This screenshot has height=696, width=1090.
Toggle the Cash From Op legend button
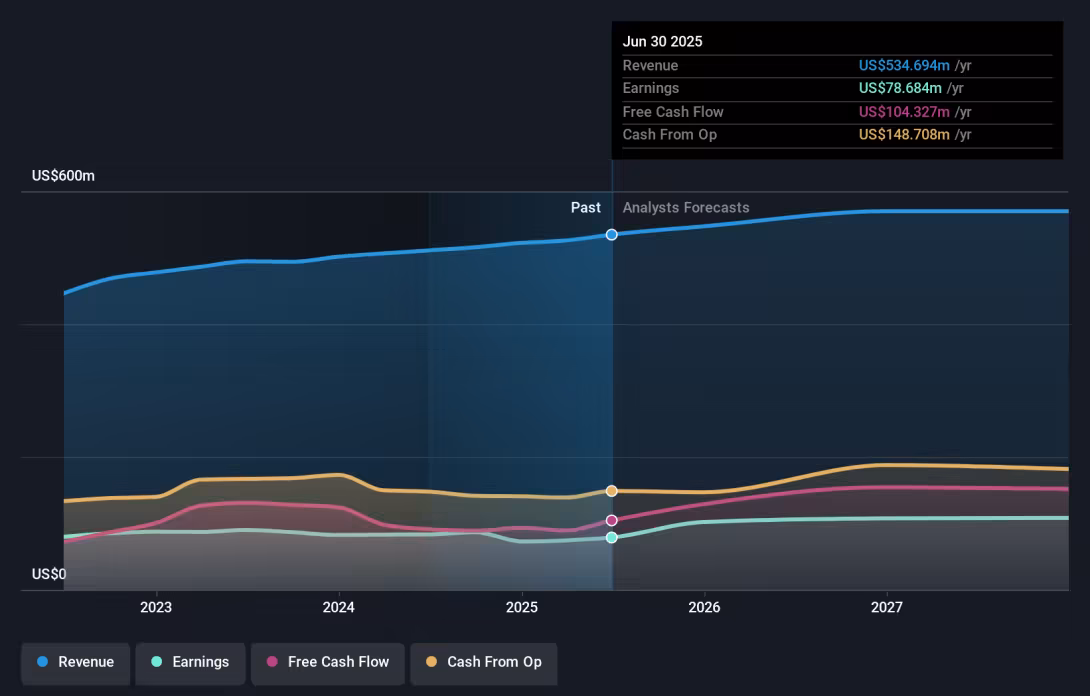483,663
